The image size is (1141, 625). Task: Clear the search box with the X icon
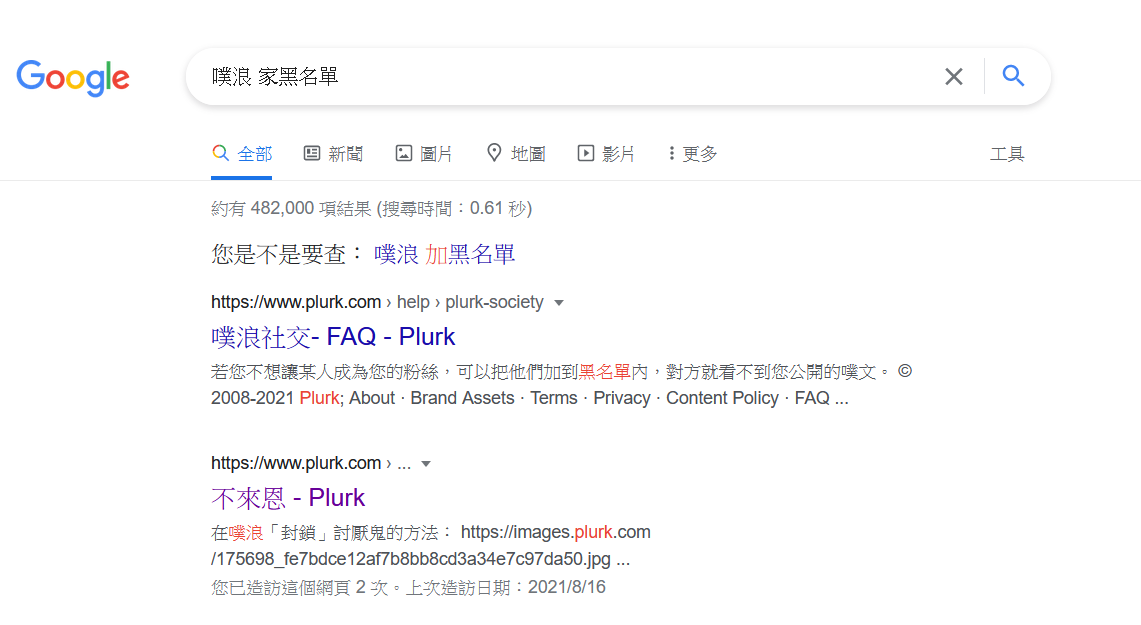(953, 76)
